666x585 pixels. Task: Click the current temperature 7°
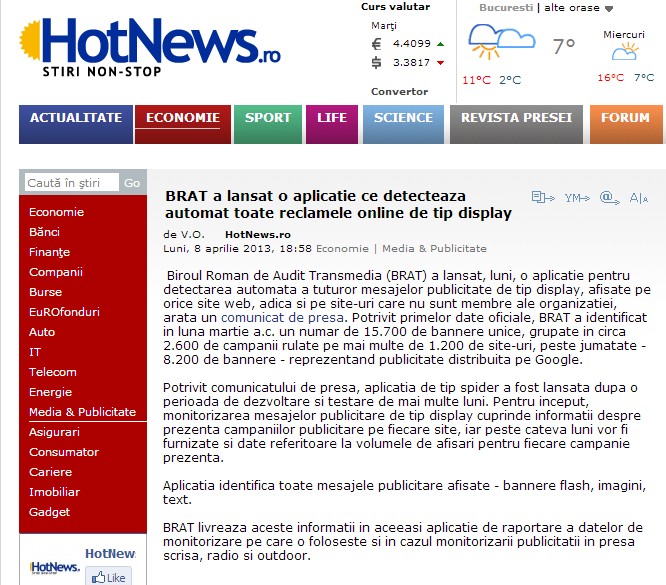pos(564,46)
